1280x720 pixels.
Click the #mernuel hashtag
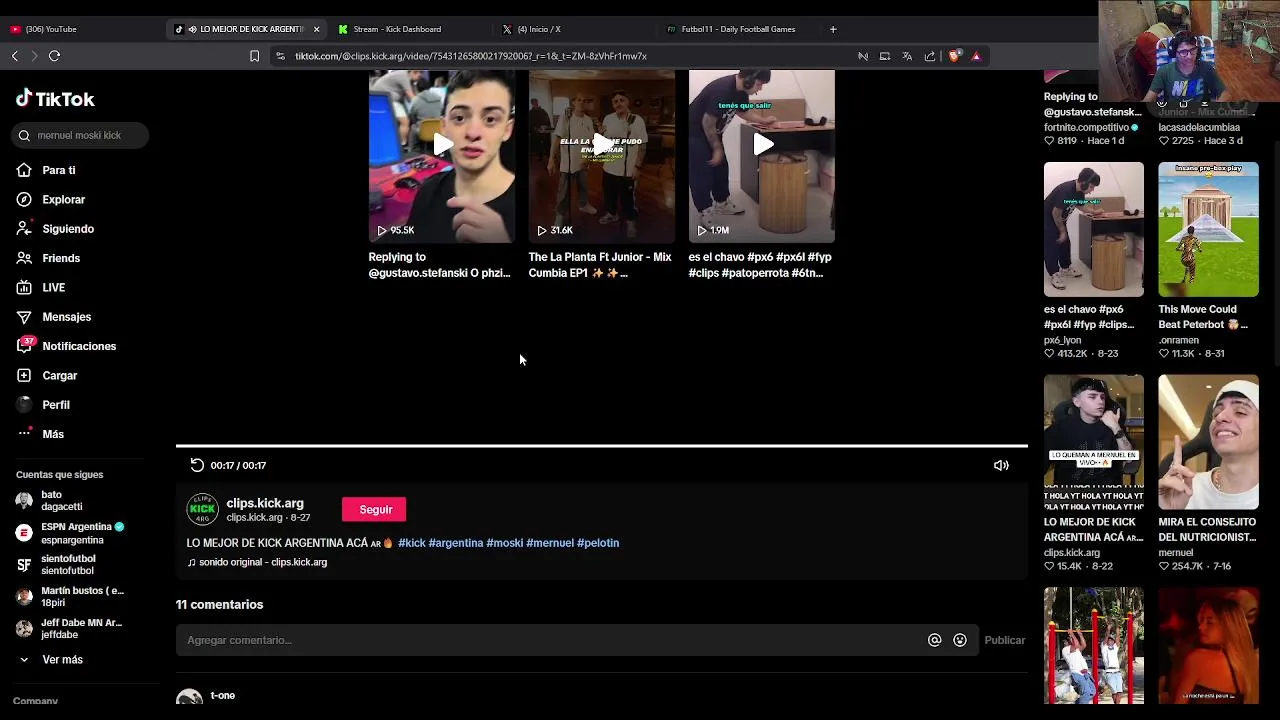(x=550, y=543)
